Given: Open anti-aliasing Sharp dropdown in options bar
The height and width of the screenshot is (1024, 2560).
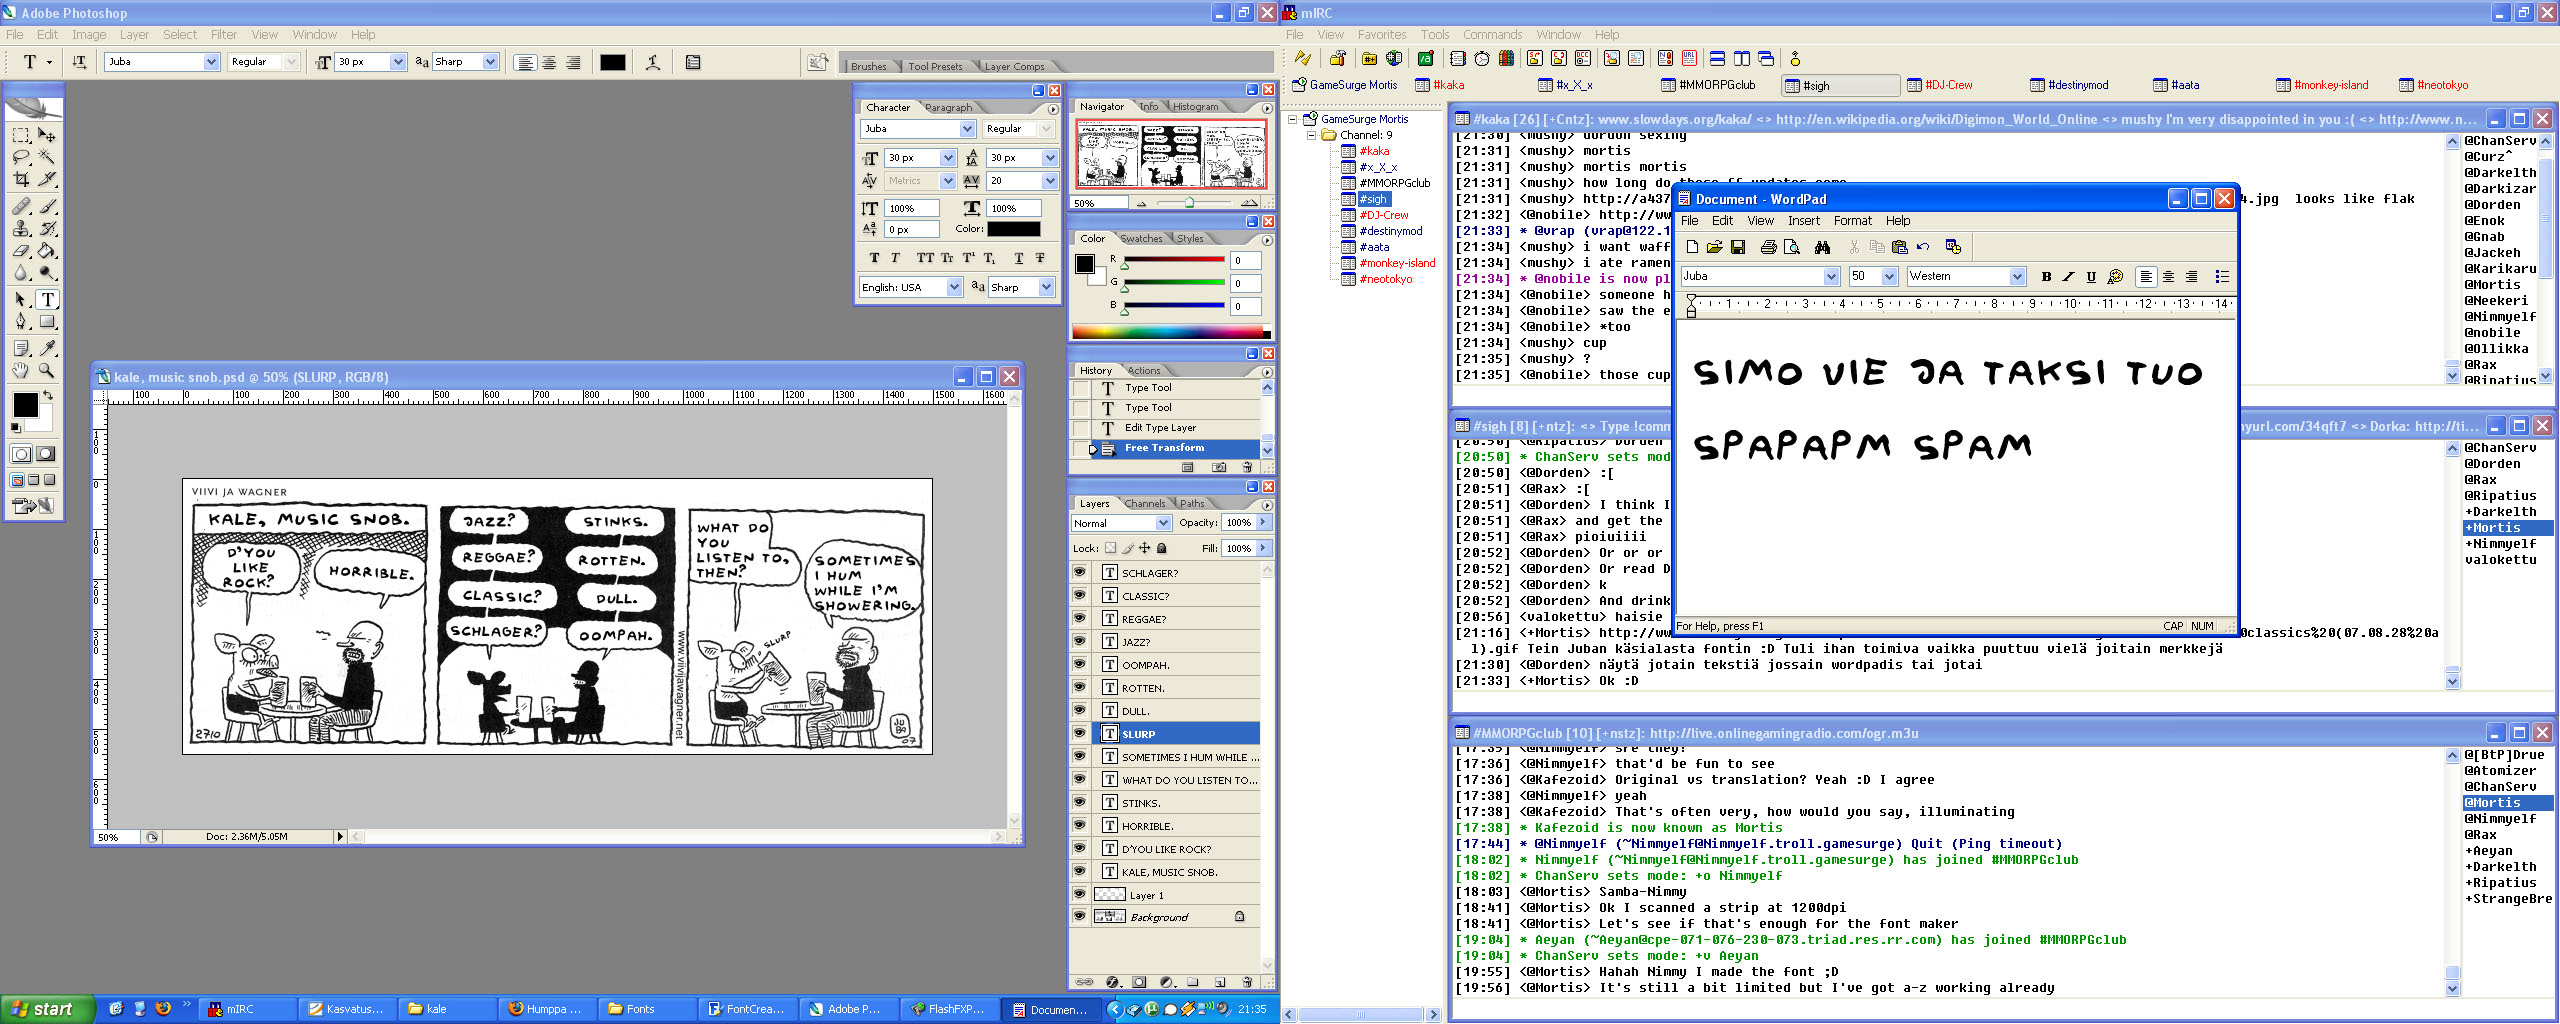Looking at the screenshot, I should (490, 62).
